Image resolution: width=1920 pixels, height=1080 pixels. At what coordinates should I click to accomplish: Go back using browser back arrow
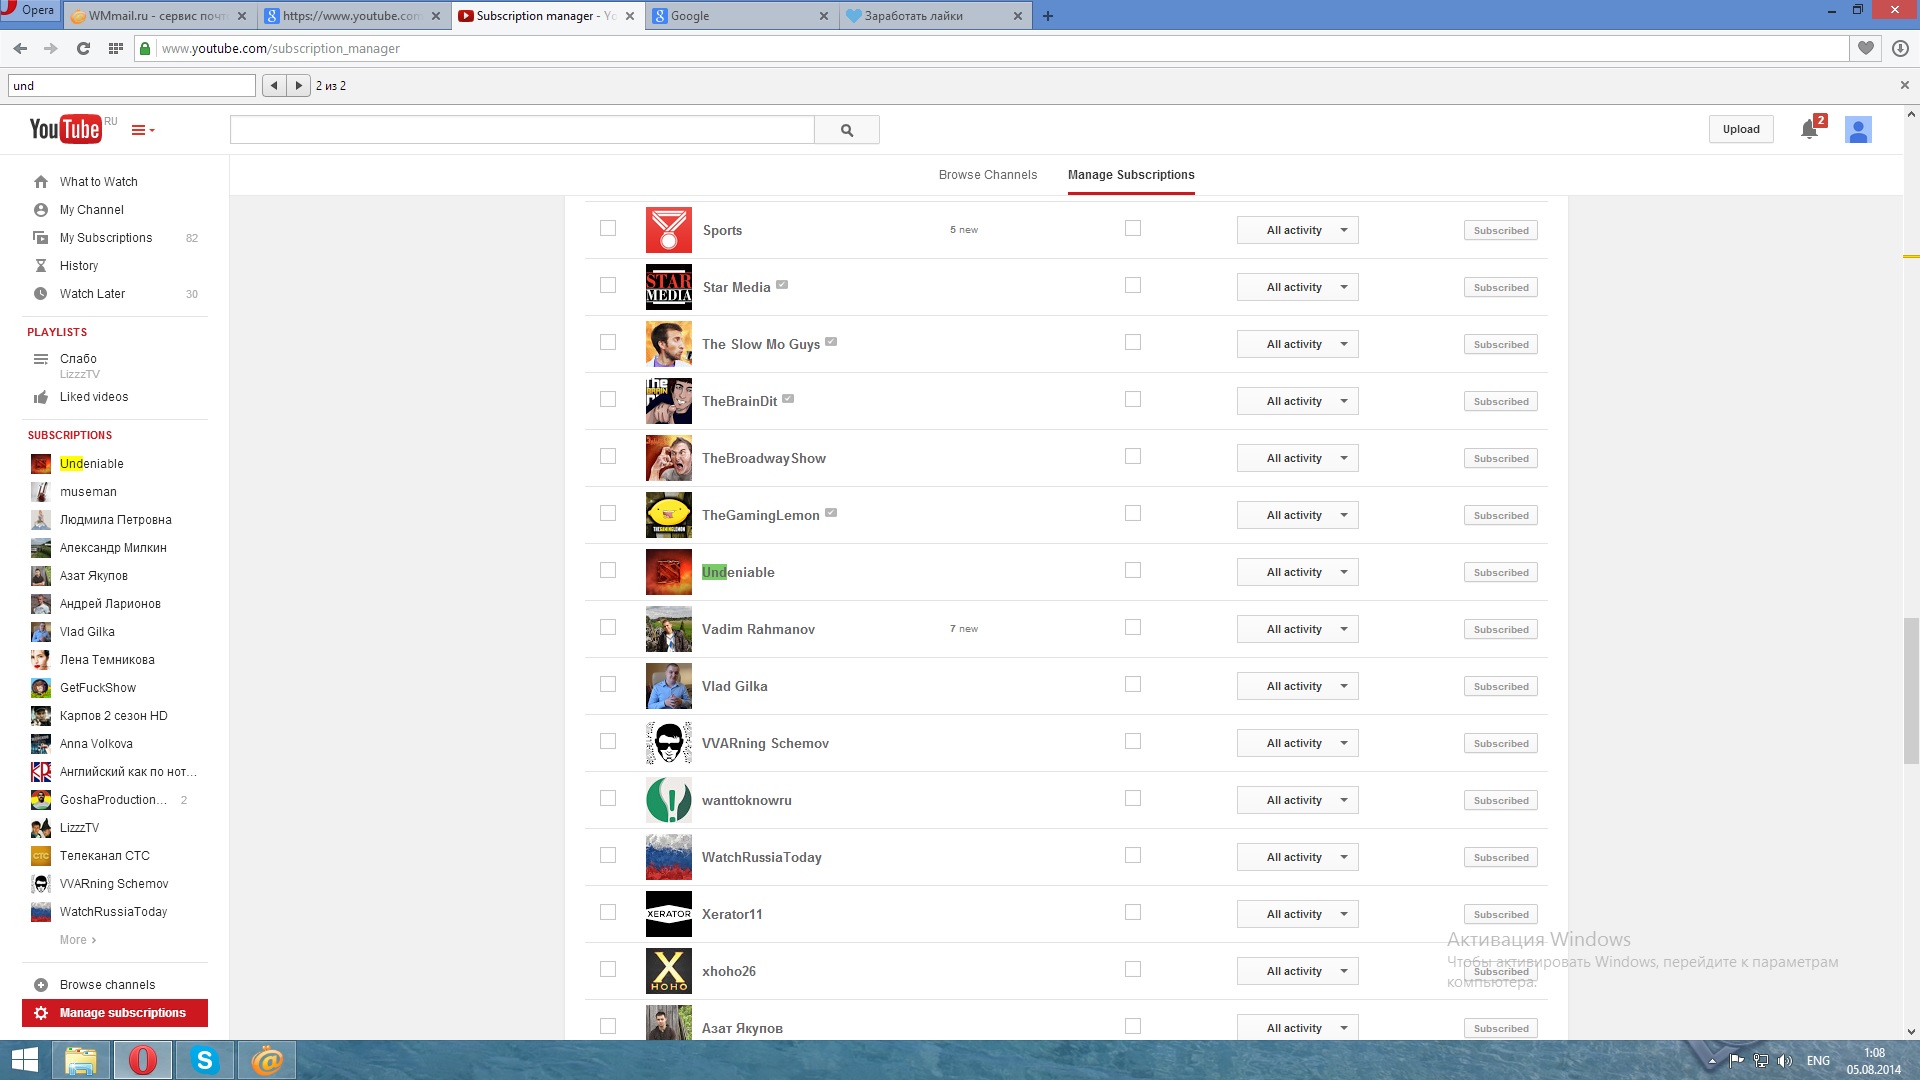20,48
